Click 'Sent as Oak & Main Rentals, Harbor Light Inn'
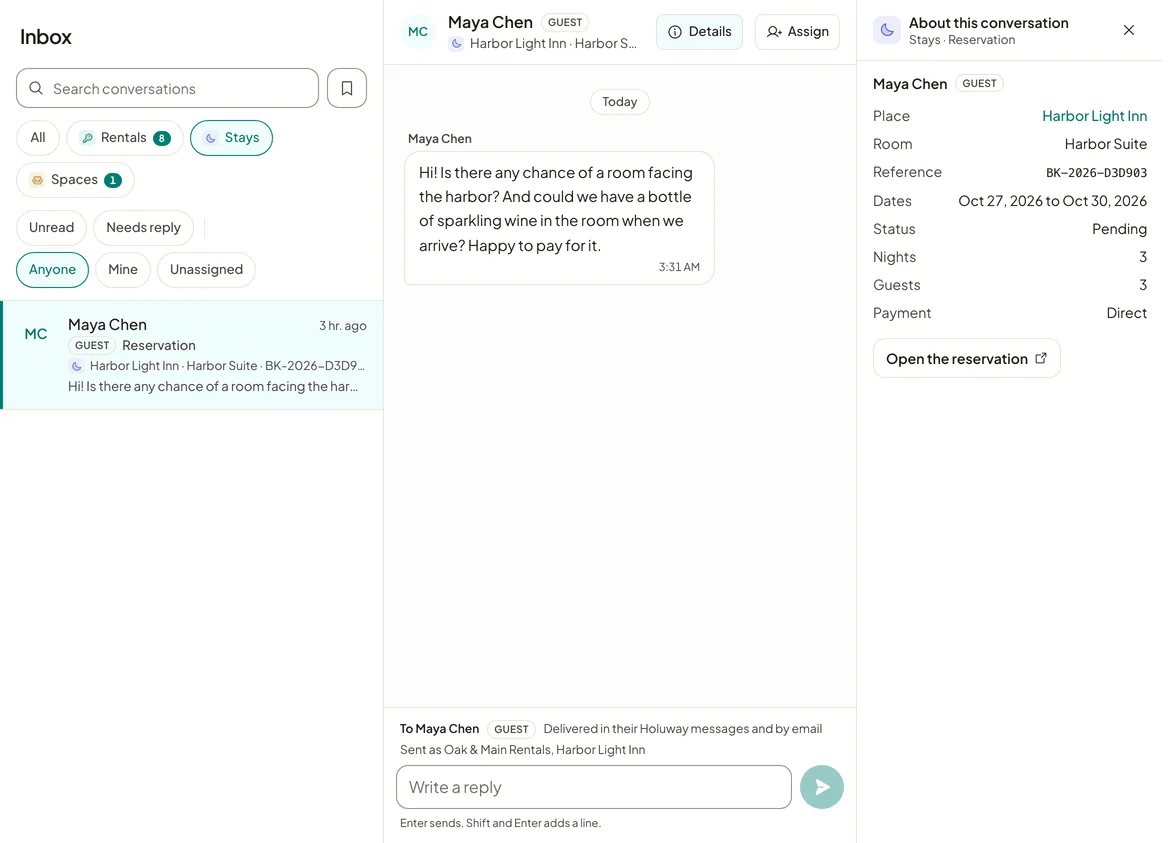Screen dimensions: 1176x843 pyautogui.click(x=522, y=749)
